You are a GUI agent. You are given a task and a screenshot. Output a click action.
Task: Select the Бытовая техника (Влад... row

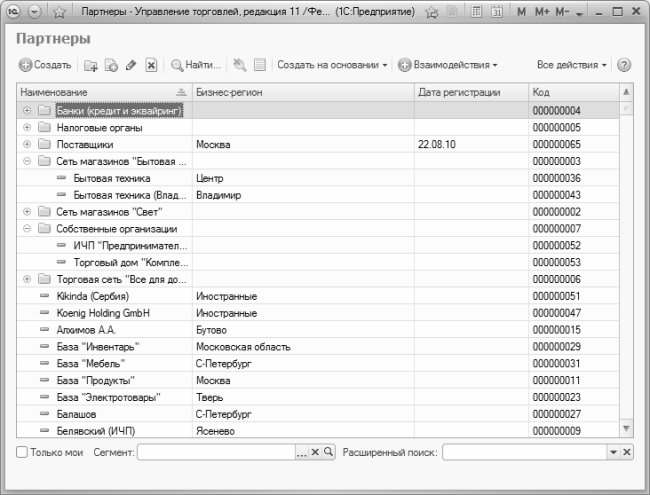point(318,195)
